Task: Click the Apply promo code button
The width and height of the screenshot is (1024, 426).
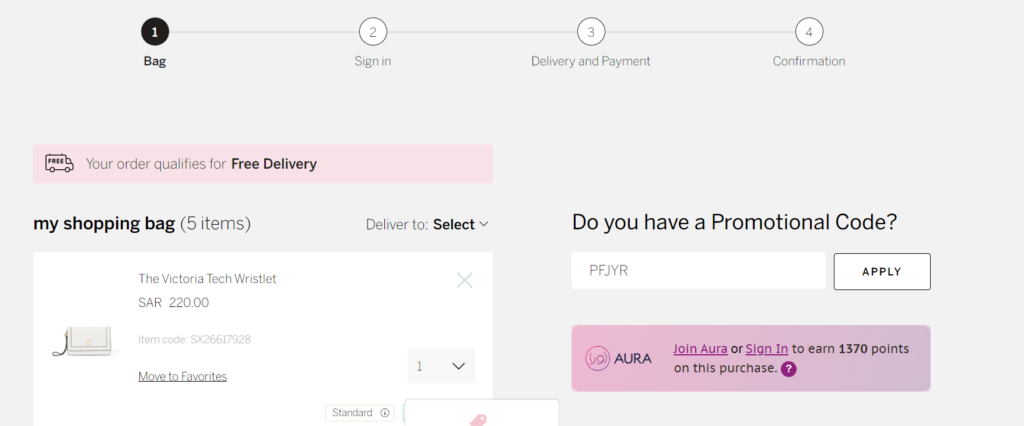Action: tap(882, 271)
